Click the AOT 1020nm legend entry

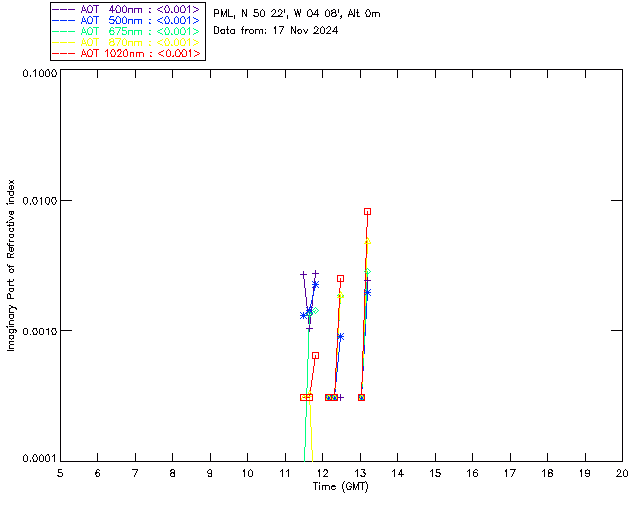coord(128,53)
